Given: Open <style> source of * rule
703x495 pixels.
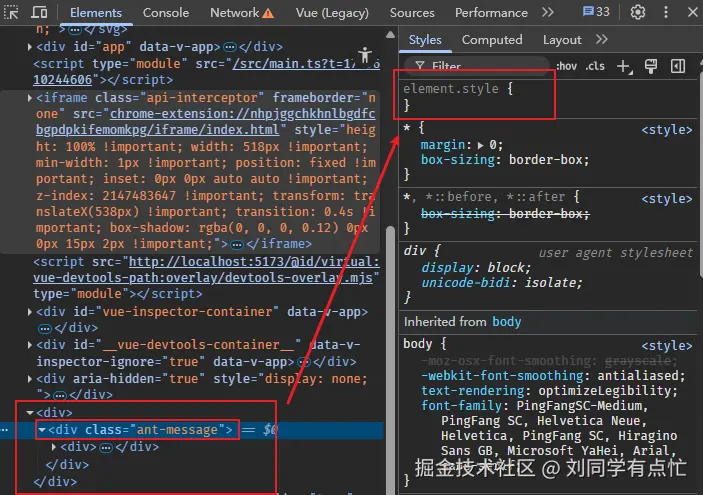Looking at the screenshot, I should [x=667, y=130].
